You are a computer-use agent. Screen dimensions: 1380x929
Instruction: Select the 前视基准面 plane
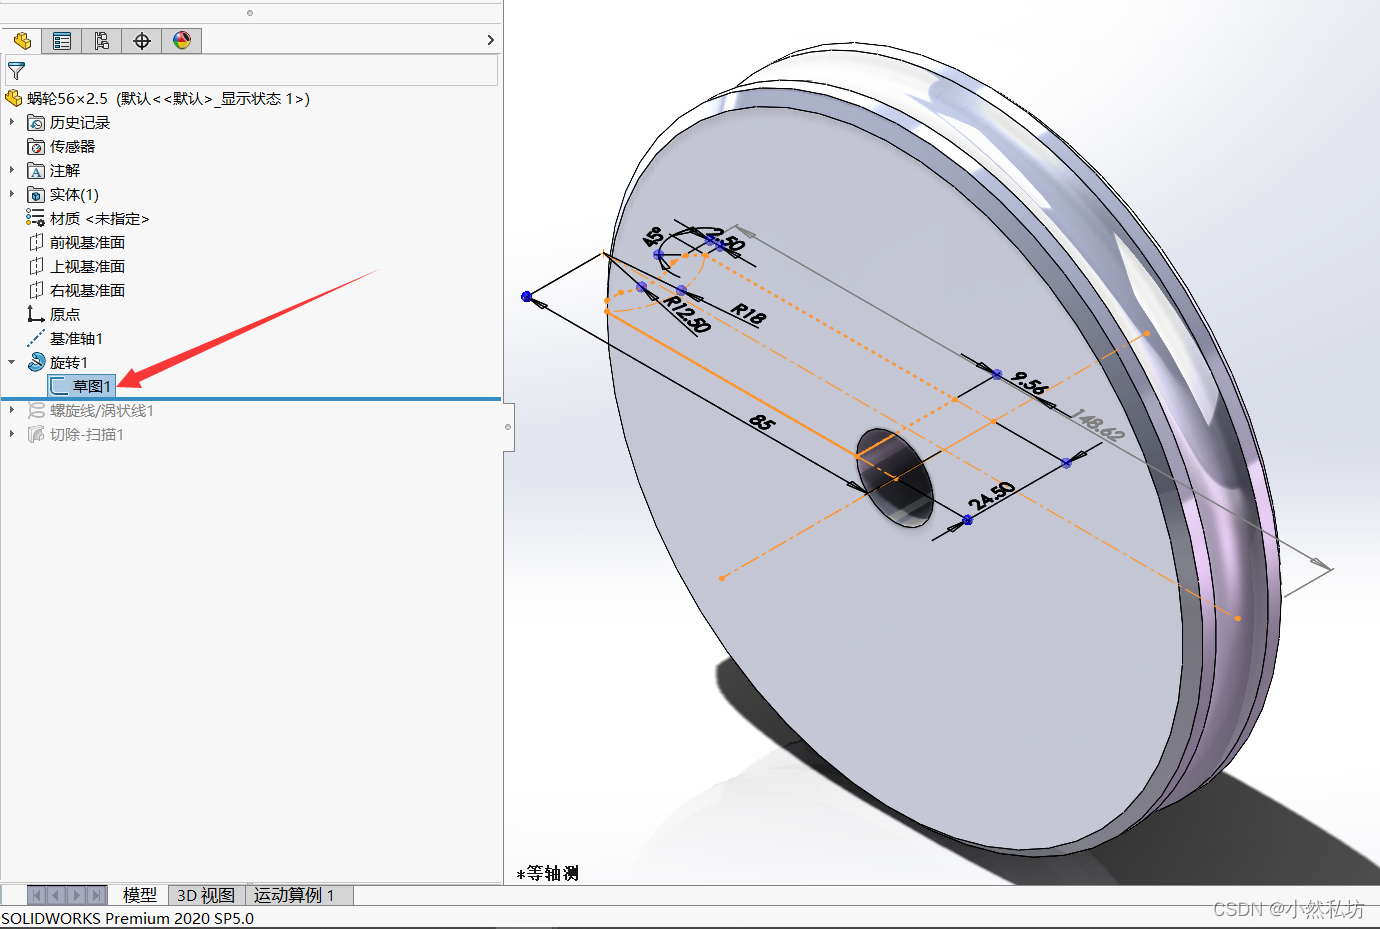pos(87,242)
